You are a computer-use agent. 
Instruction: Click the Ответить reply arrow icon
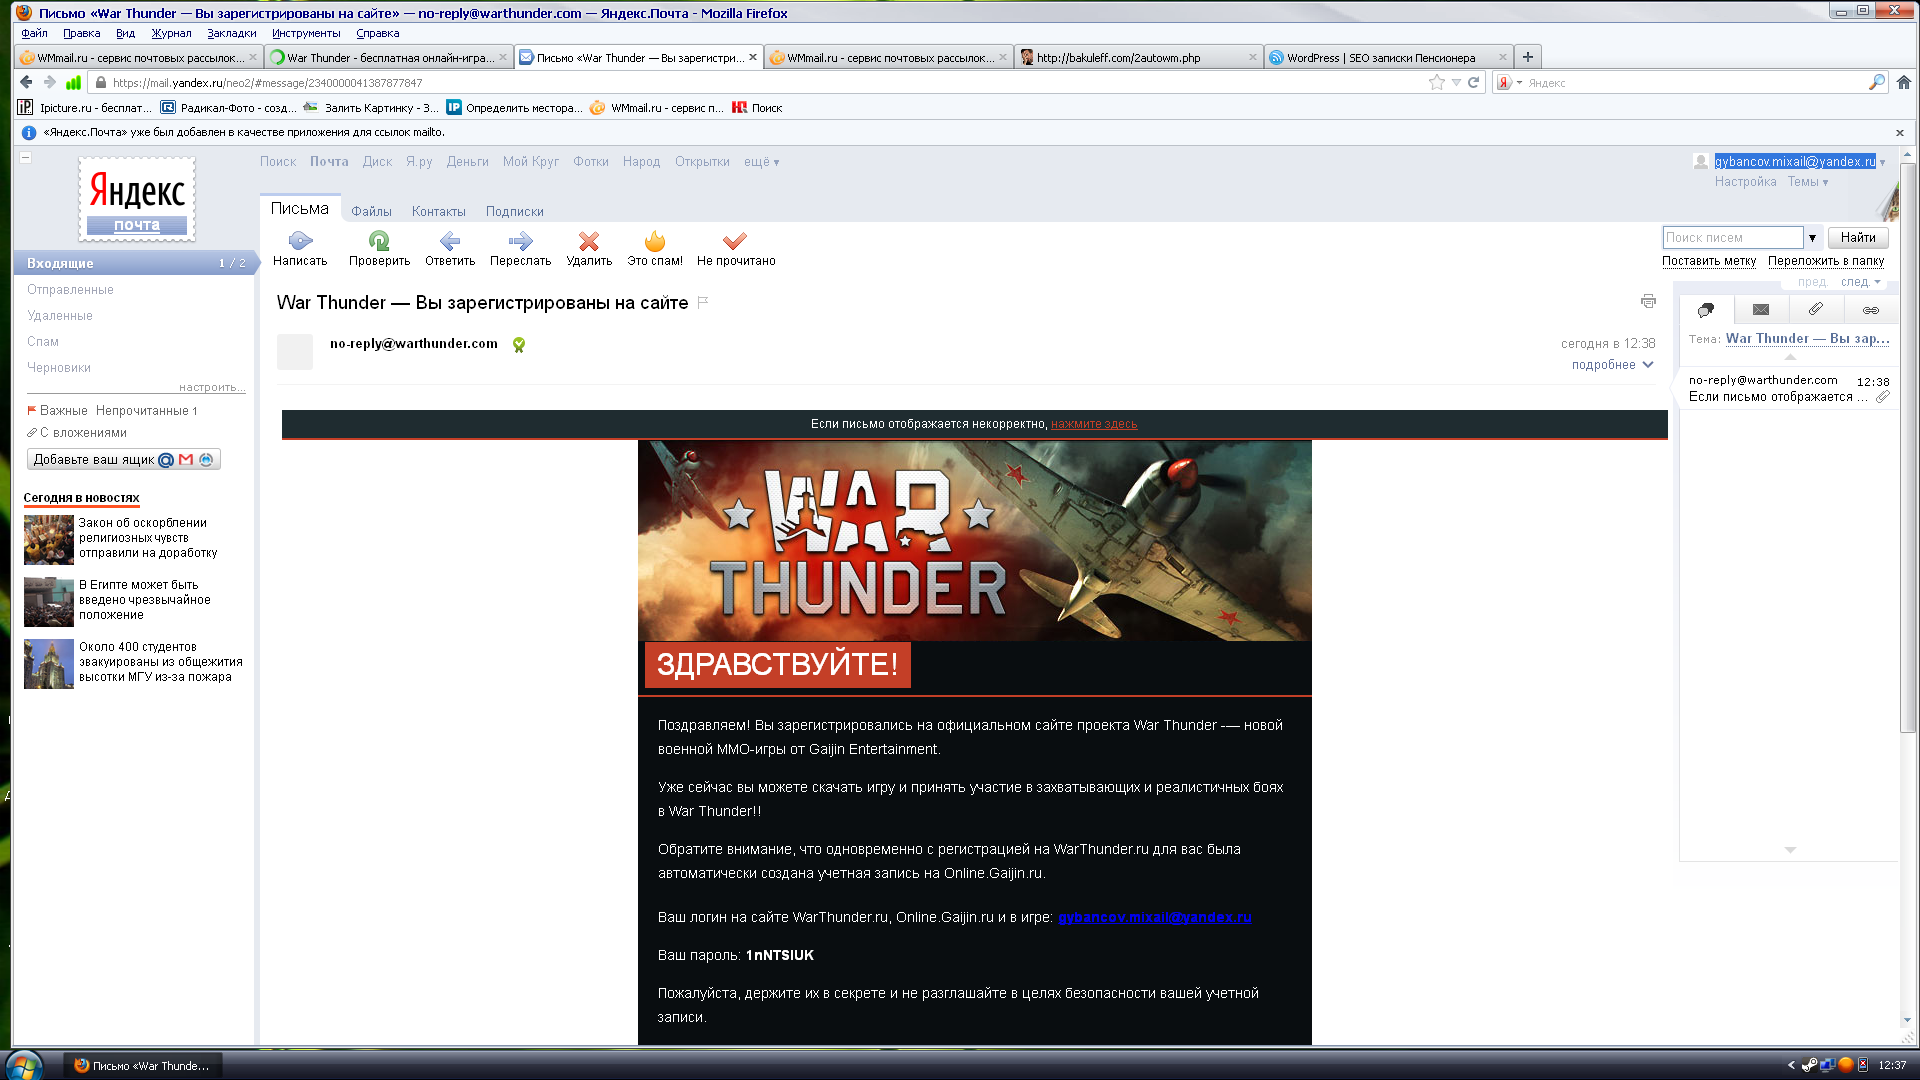click(450, 241)
